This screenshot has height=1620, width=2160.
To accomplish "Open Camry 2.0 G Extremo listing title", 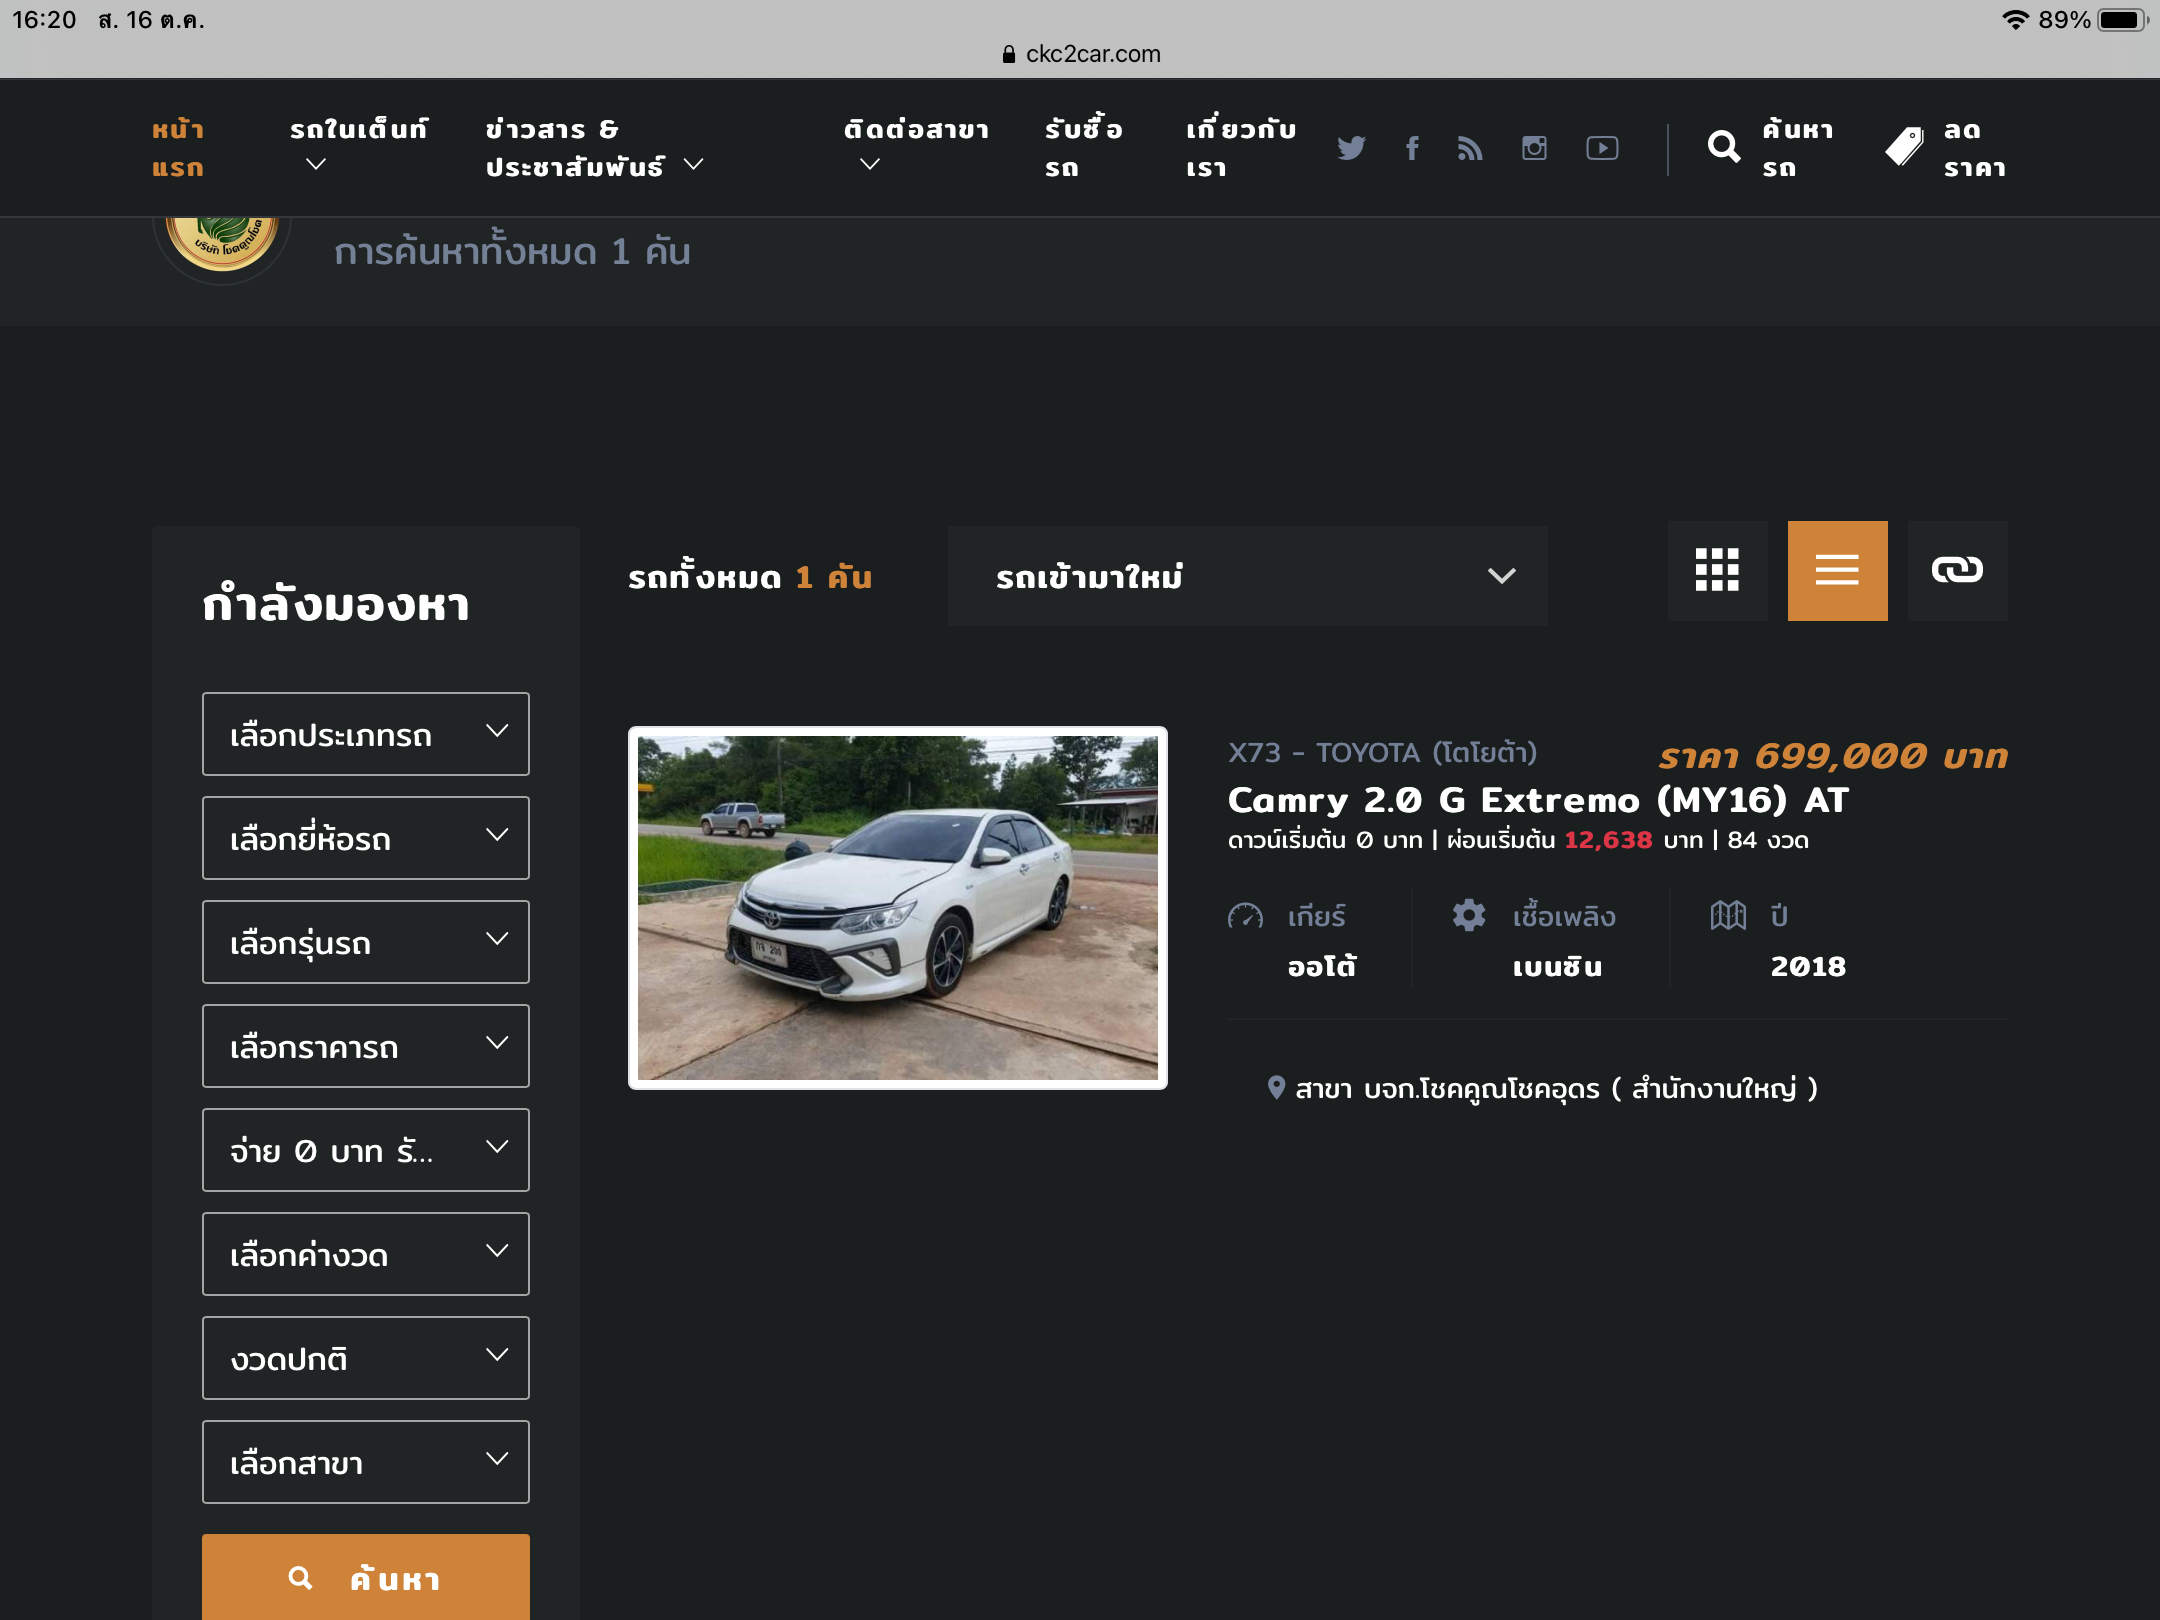I will [x=1538, y=800].
